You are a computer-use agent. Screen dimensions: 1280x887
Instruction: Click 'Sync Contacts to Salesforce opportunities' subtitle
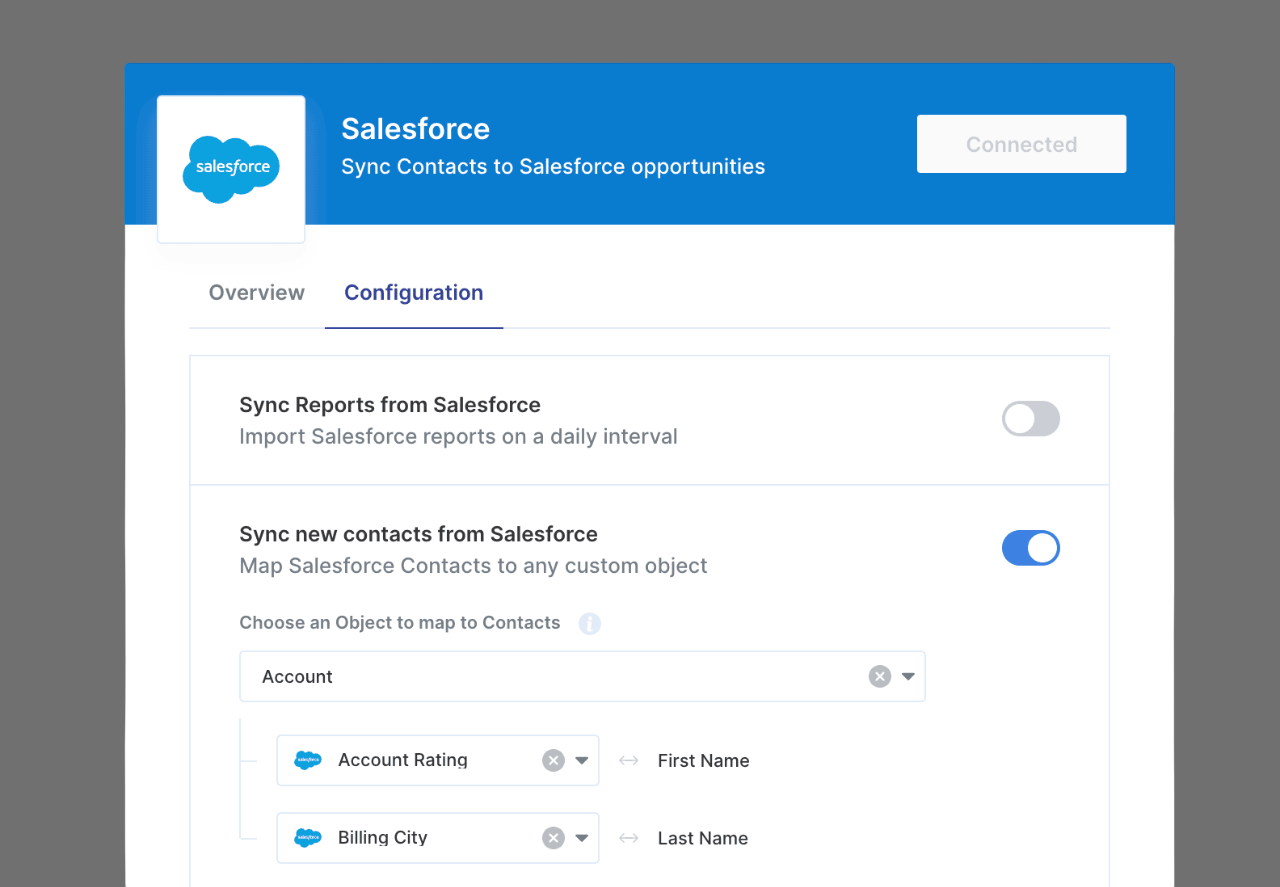coord(553,167)
